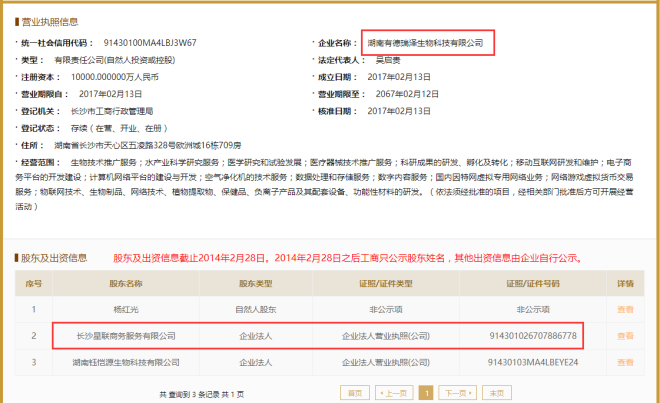Select page number 1 in pagination
Screen dimensions: 660x403
pyautogui.click(x=426, y=393)
